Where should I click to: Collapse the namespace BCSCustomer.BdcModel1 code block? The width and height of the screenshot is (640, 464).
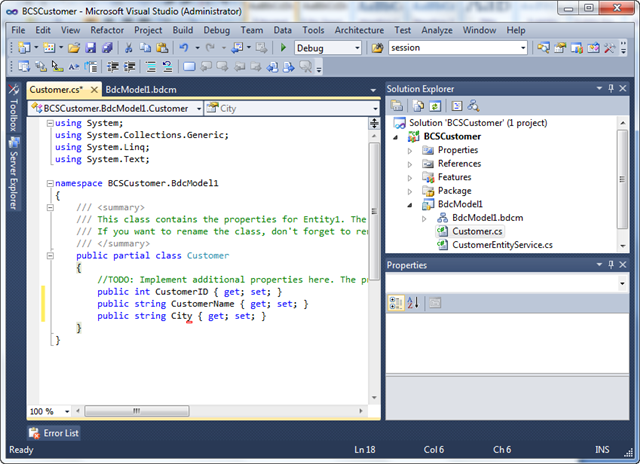tap(49, 184)
